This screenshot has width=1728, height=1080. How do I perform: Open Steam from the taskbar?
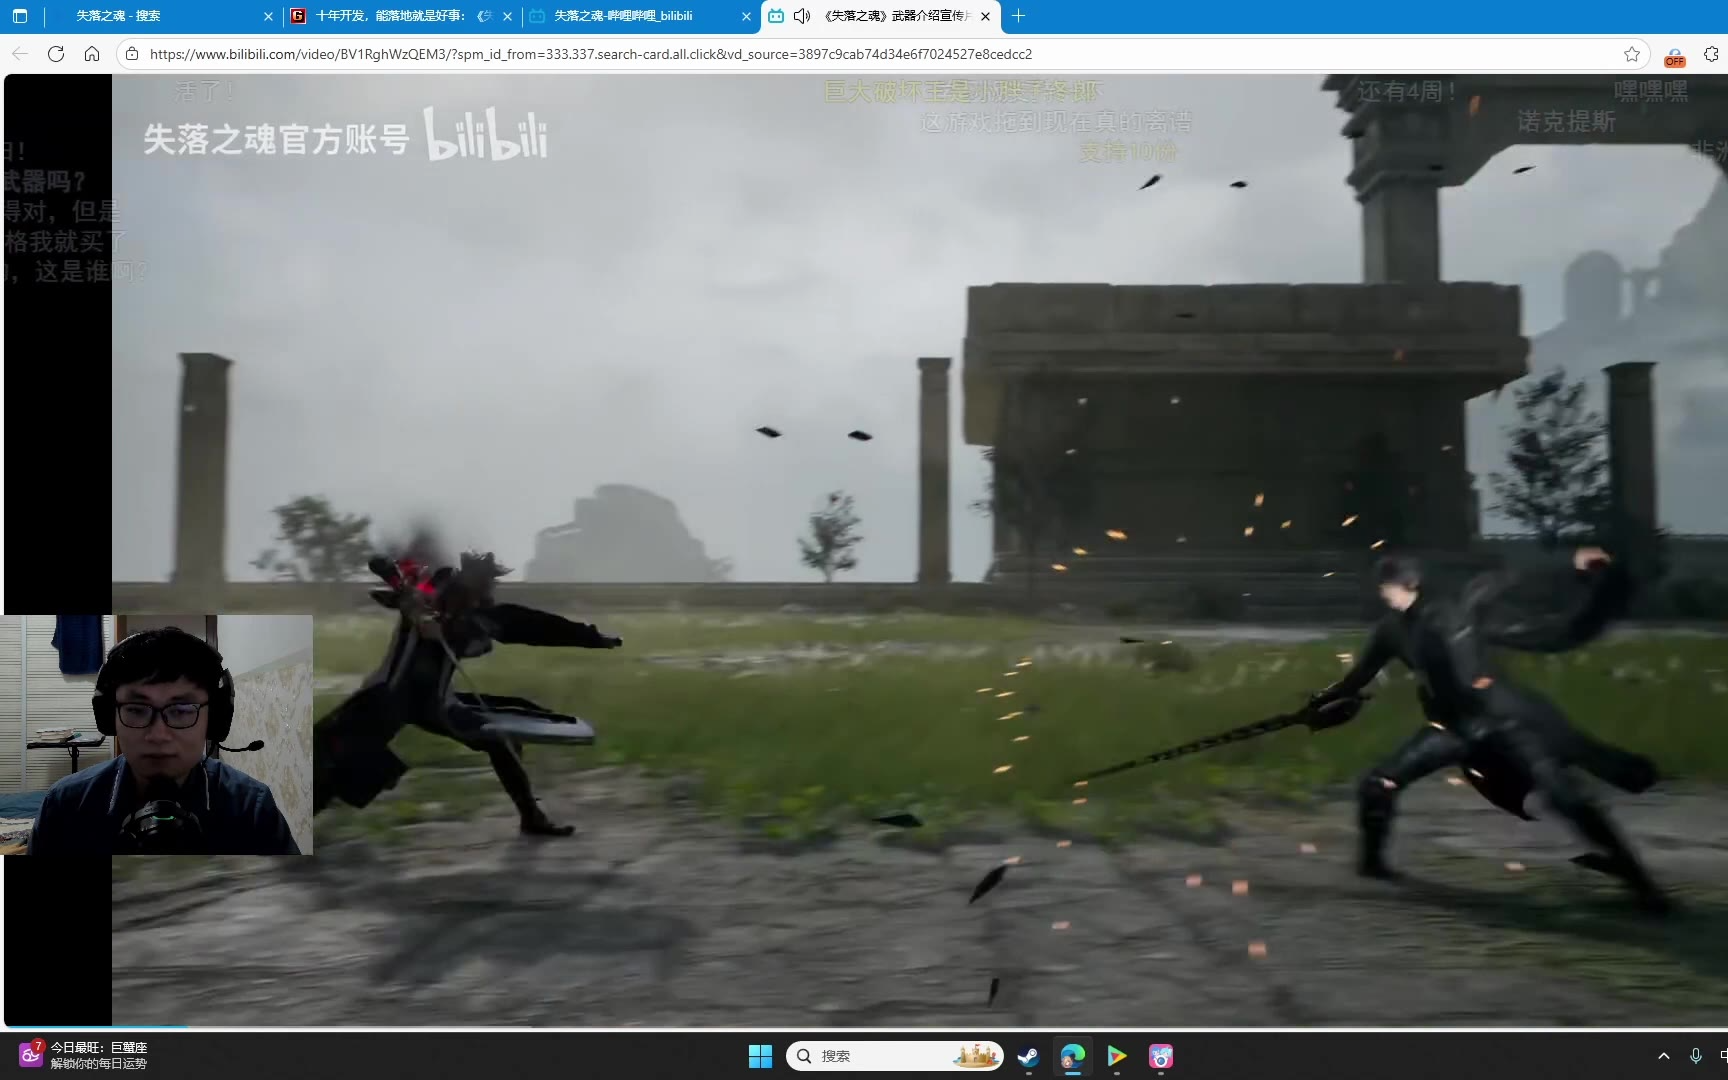click(1028, 1056)
